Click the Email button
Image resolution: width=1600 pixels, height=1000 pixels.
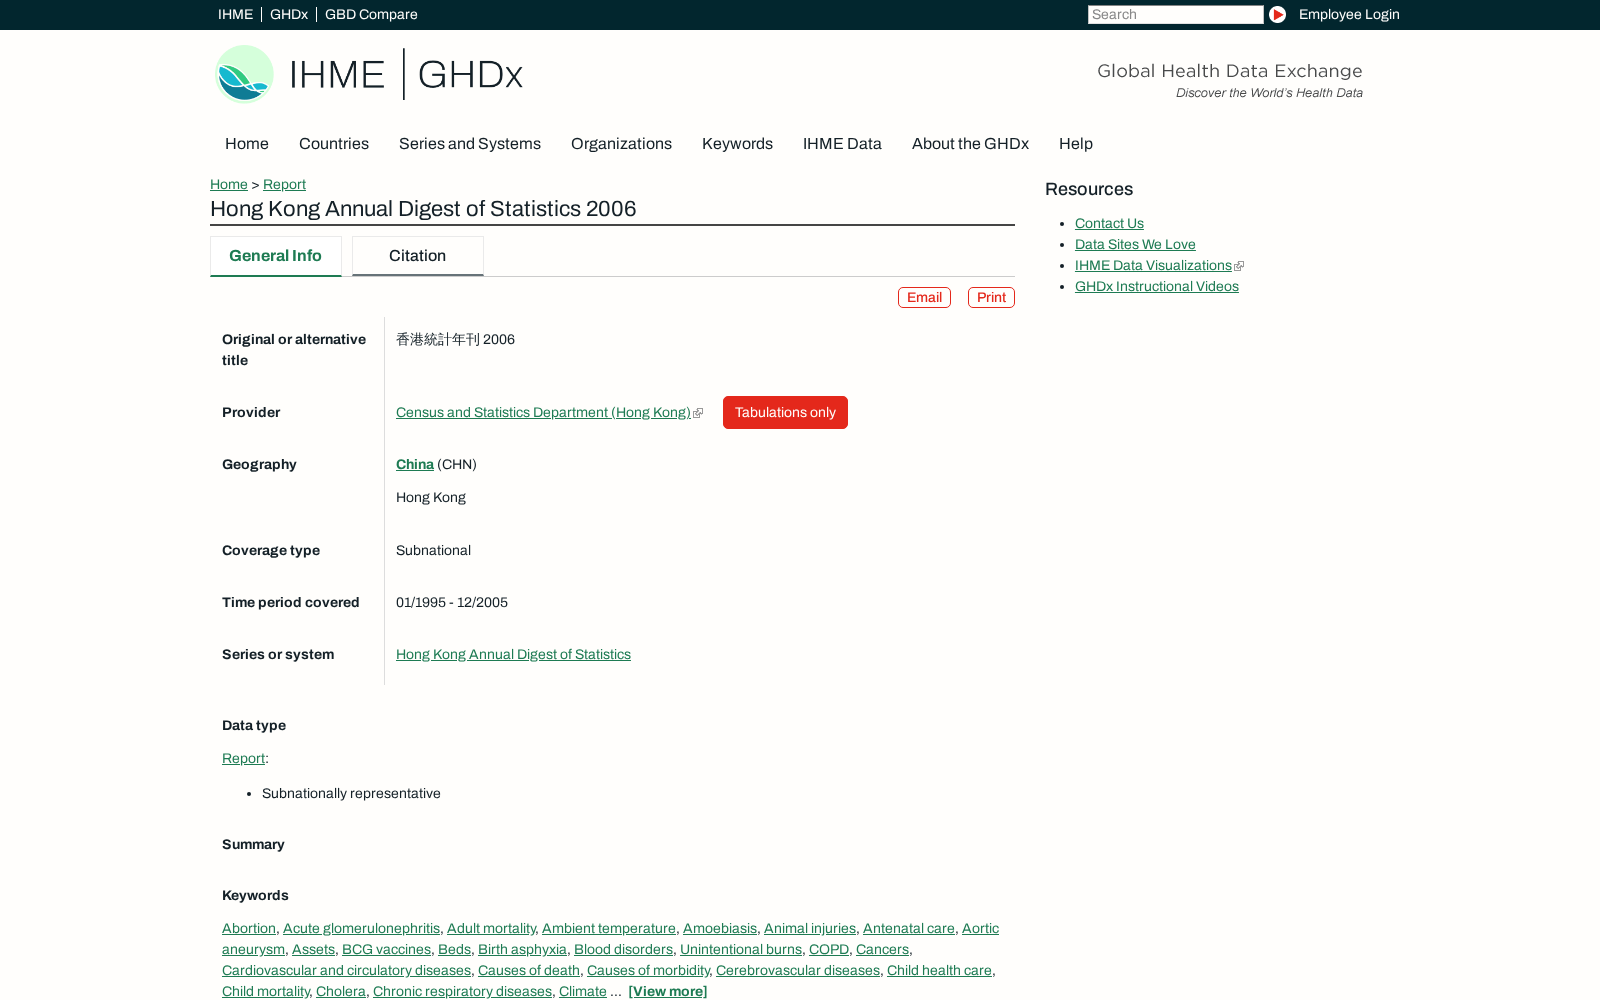(924, 297)
